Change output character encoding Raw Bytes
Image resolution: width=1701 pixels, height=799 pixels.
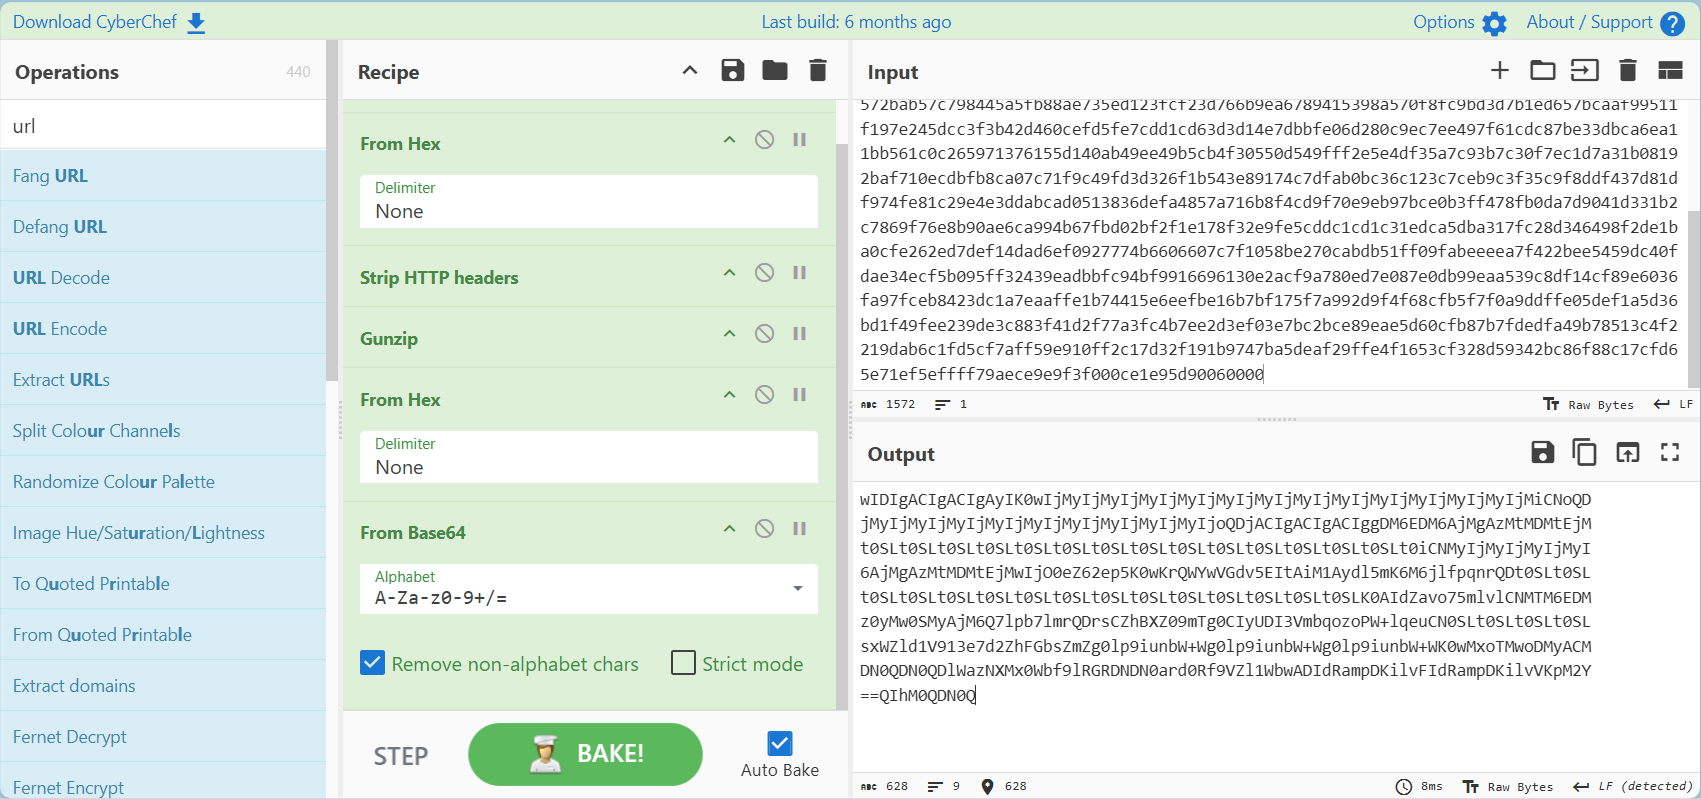(x=1507, y=786)
